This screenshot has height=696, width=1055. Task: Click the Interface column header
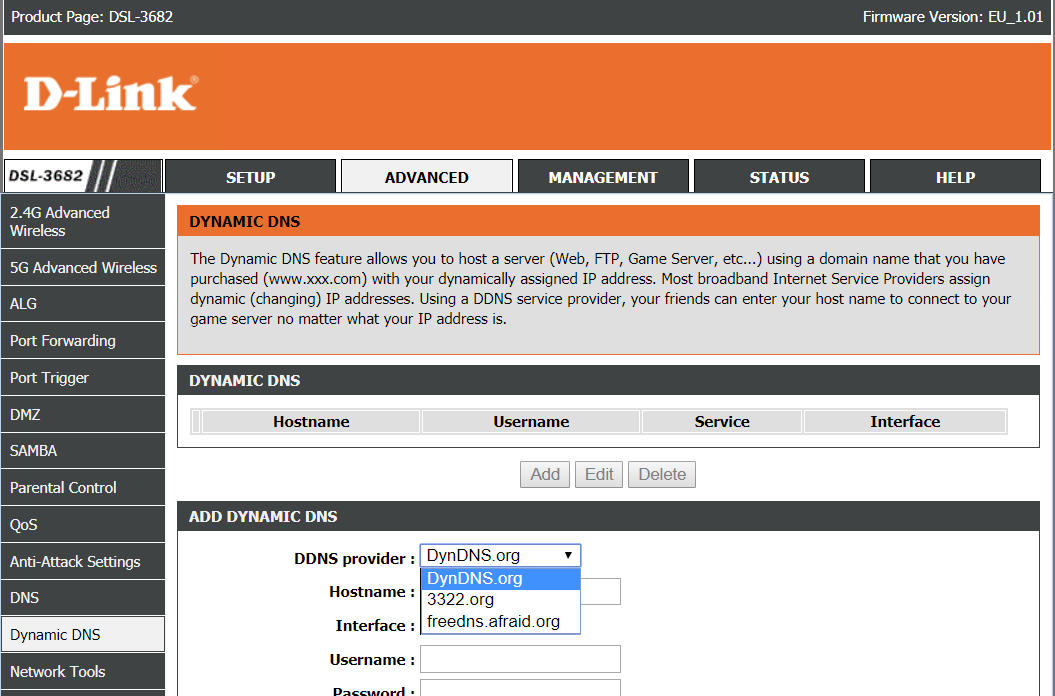[x=905, y=421]
